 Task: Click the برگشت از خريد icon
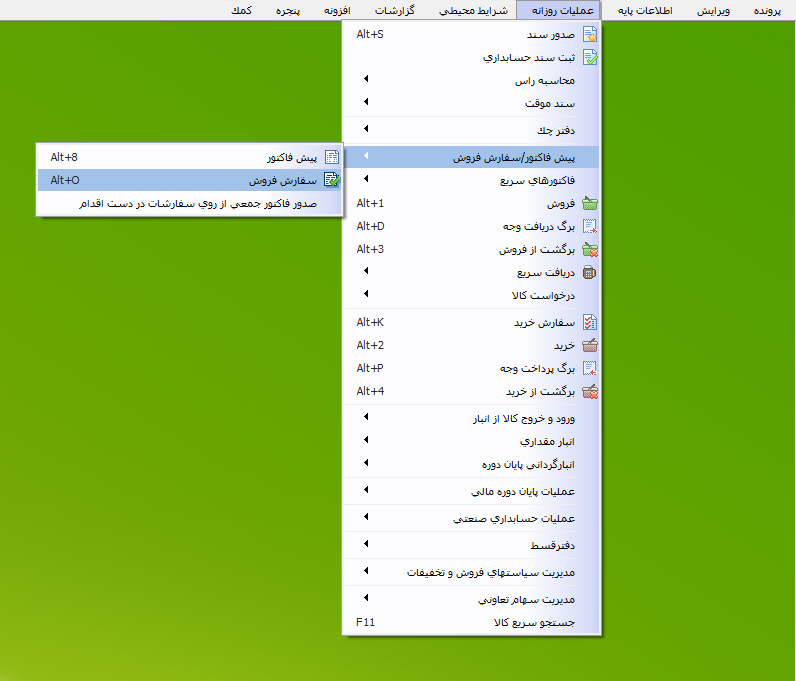[590, 391]
